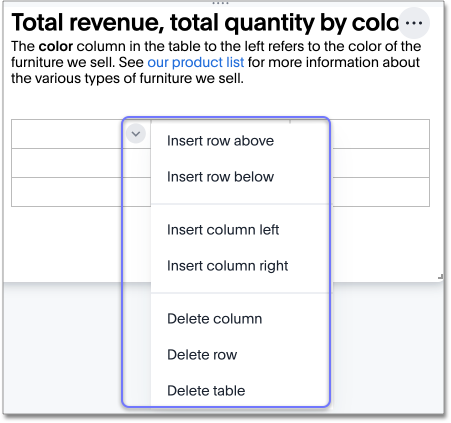
Task: Click the bottom-left table cell
Action: pyautogui.click(x=67, y=192)
